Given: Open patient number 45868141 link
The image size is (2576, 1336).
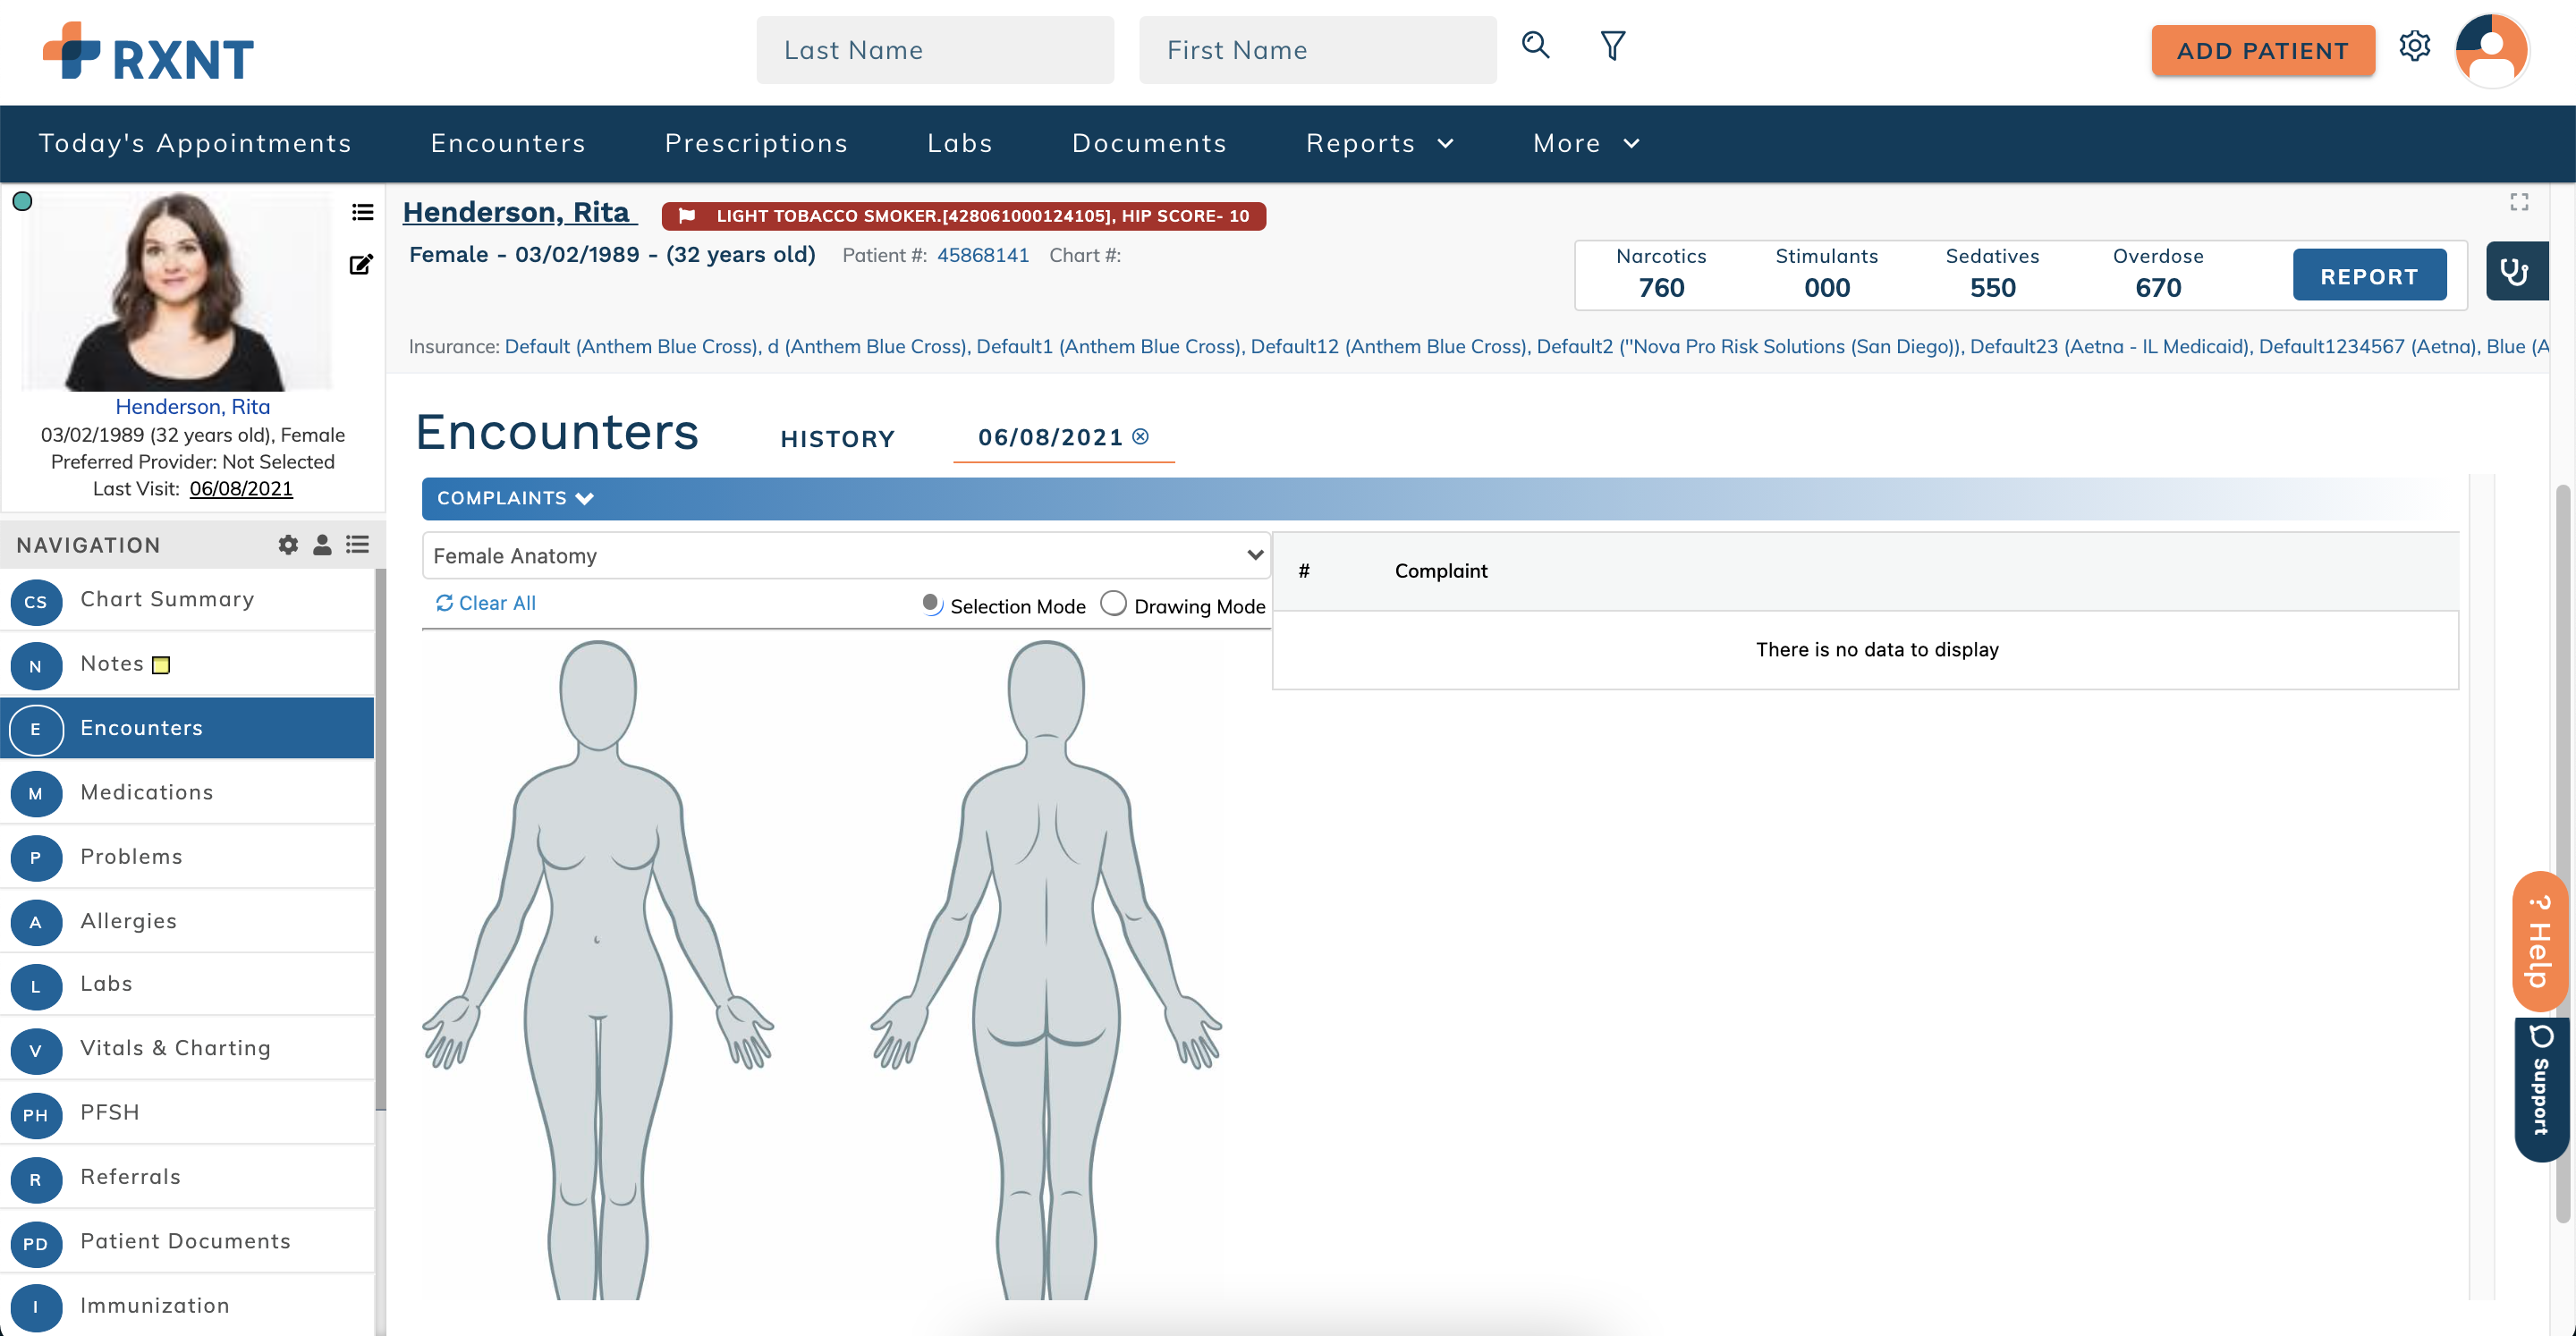Looking at the screenshot, I should [x=983, y=255].
